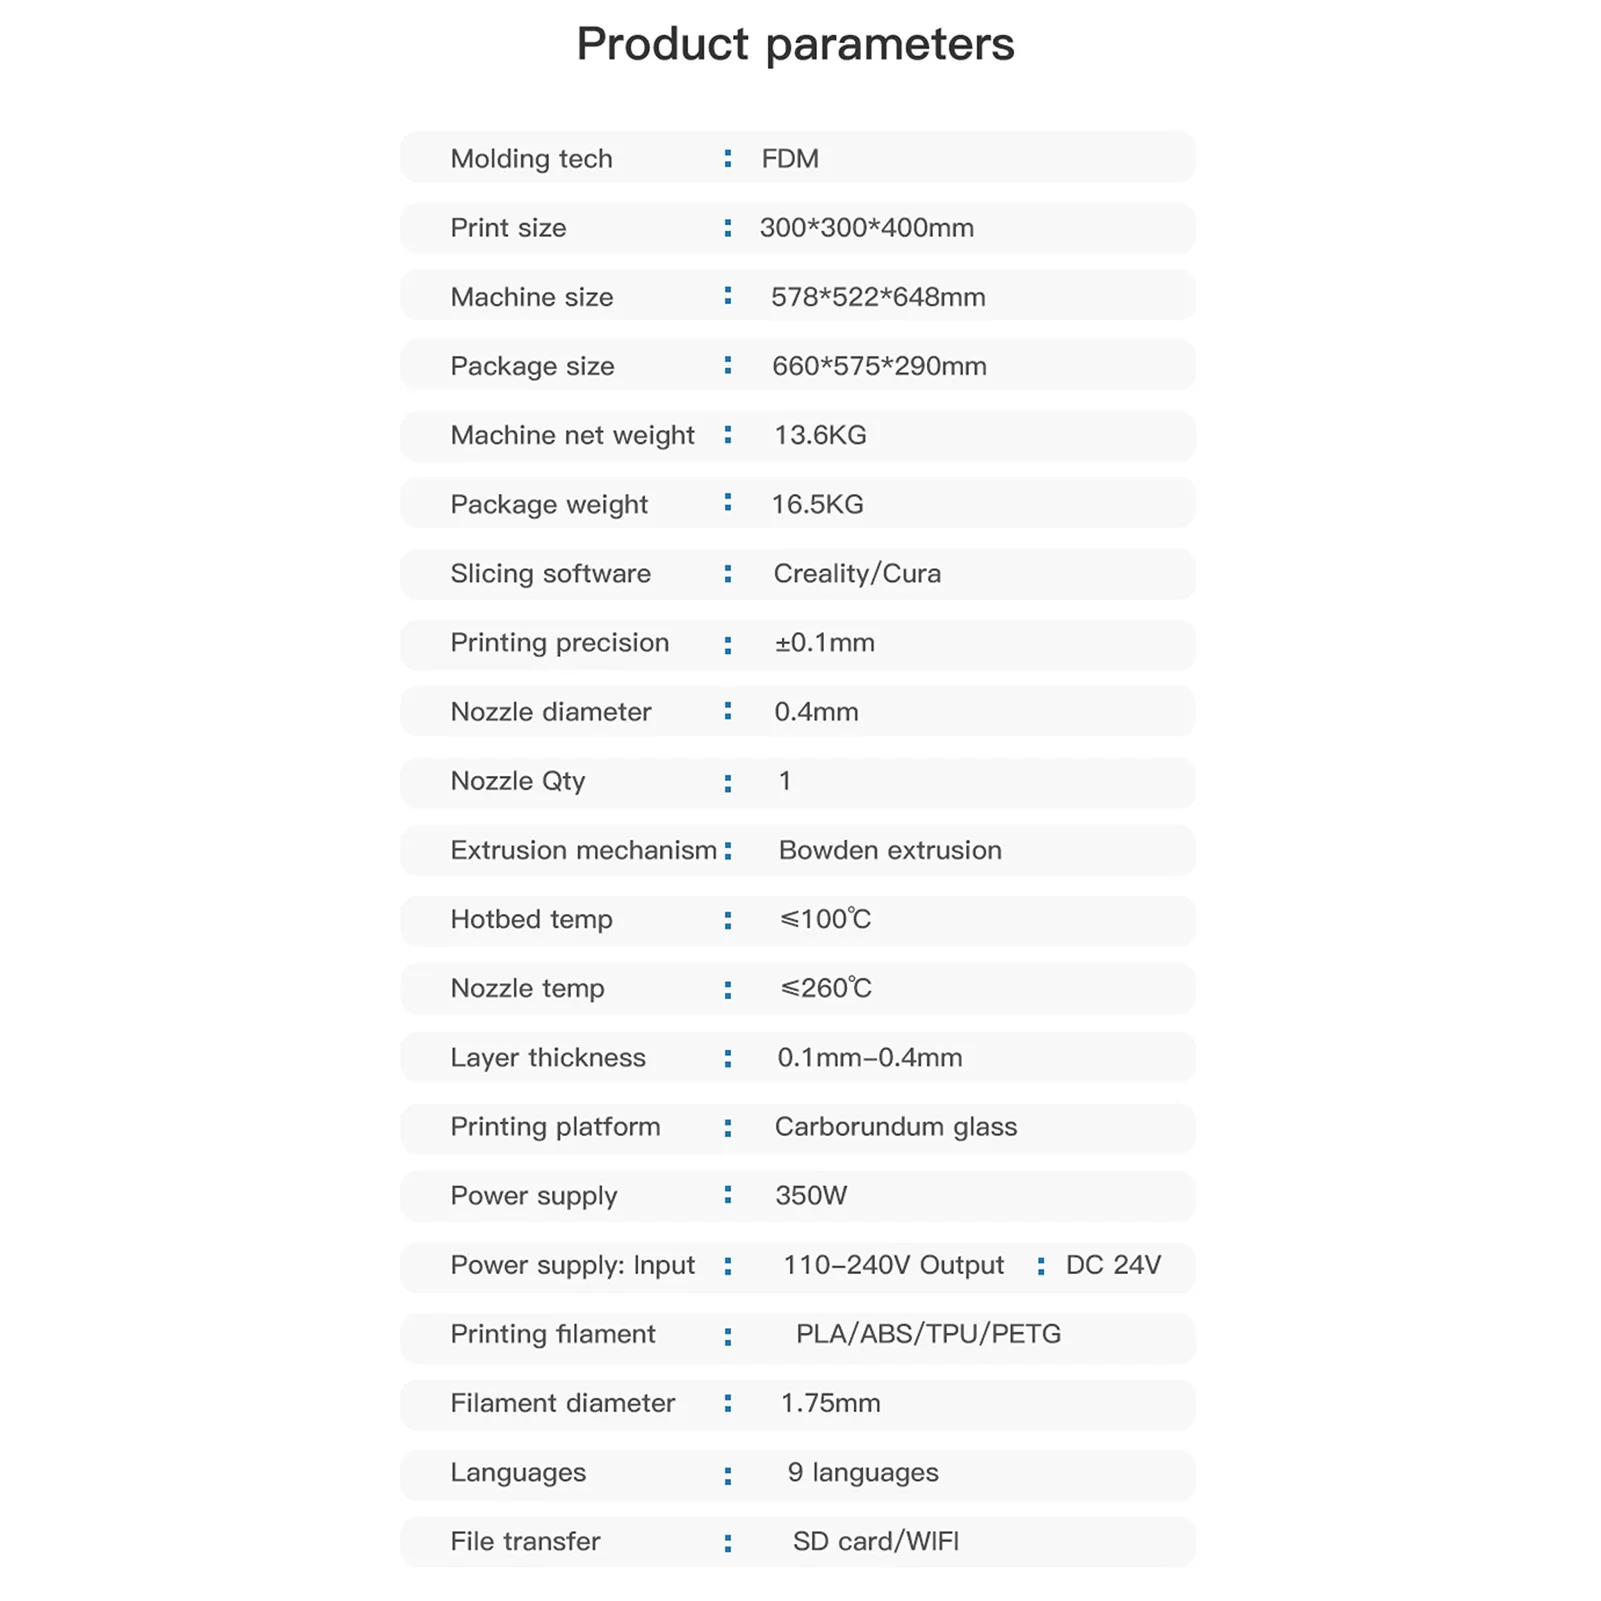Click the Layer thickness 0.1mm-0.4mm value
Screen dimensions: 1601x1601
(870, 1057)
